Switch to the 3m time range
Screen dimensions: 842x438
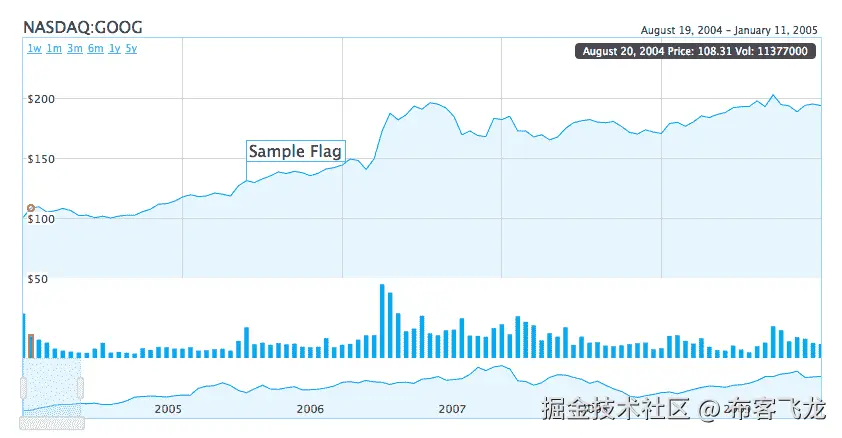pos(75,48)
